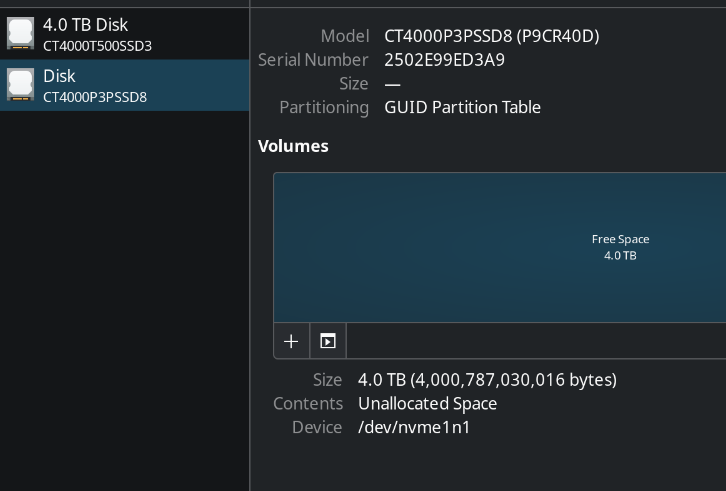This screenshot has height=491, width=726.
Task: Click the window-with-play-arrow icon below the volumes
Action: pos(328,341)
